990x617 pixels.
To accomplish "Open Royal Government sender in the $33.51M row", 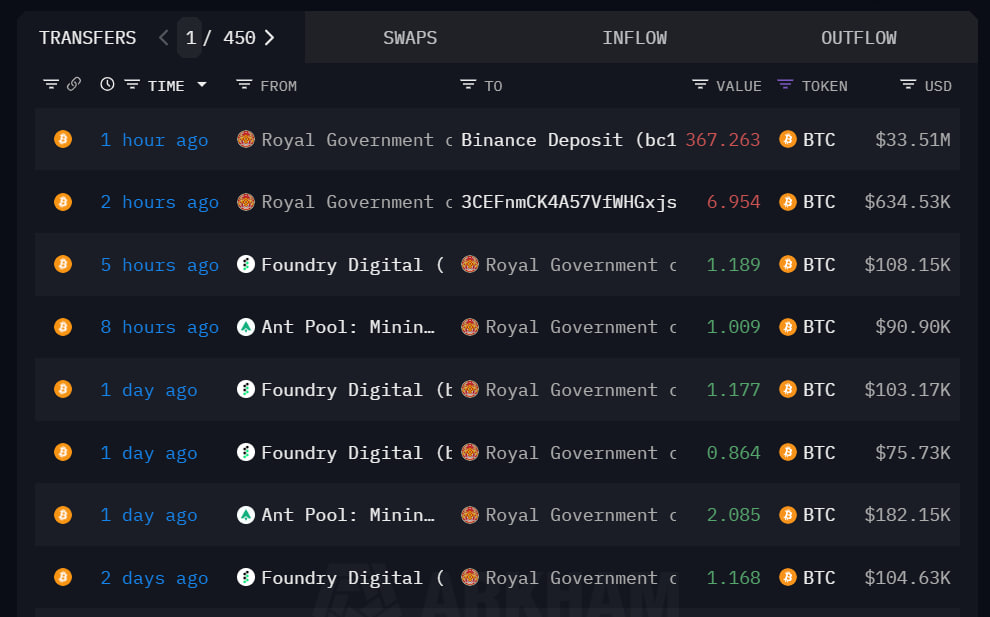I will 356,140.
